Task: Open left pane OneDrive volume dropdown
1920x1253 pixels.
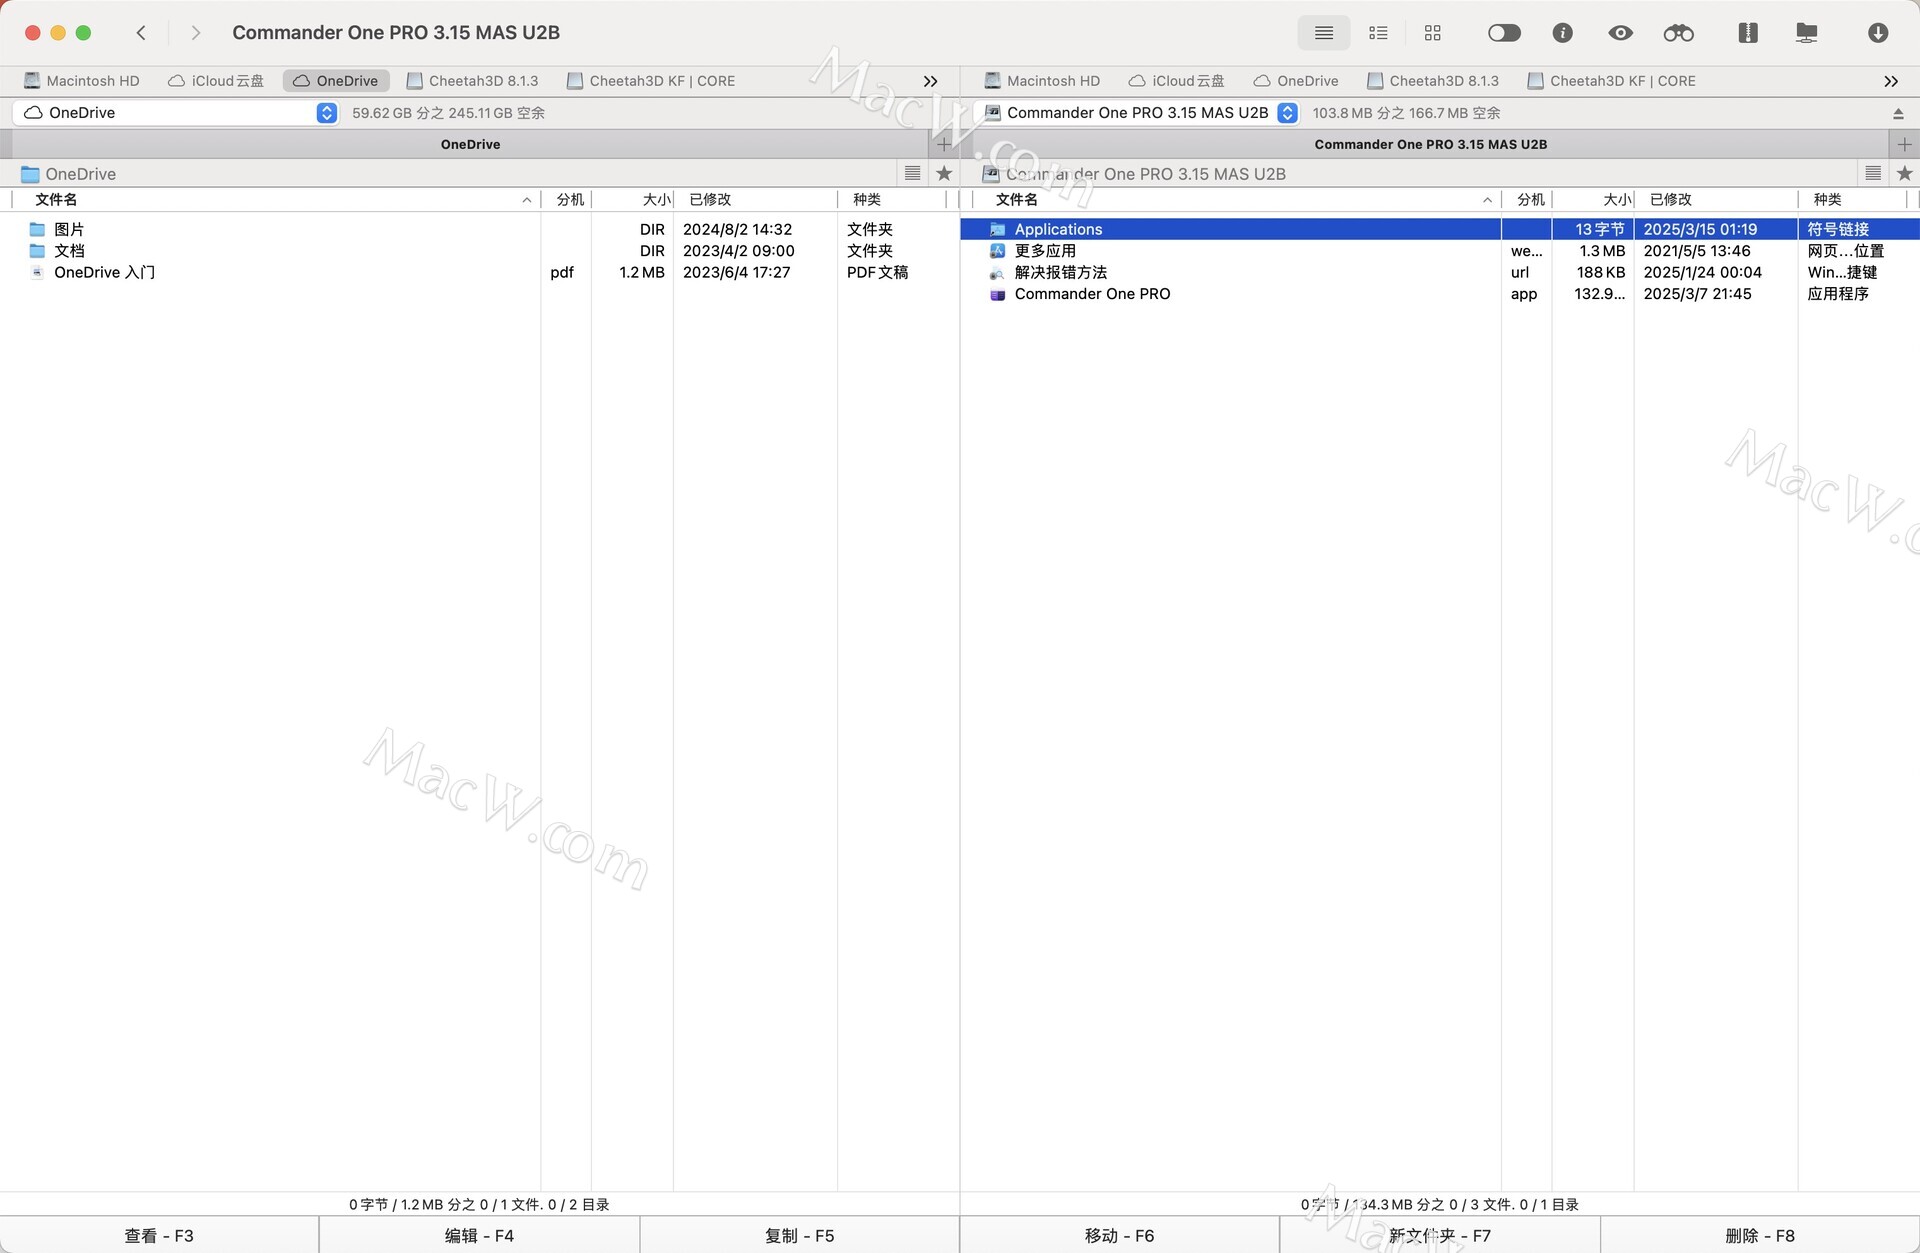Action: tap(175, 113)
